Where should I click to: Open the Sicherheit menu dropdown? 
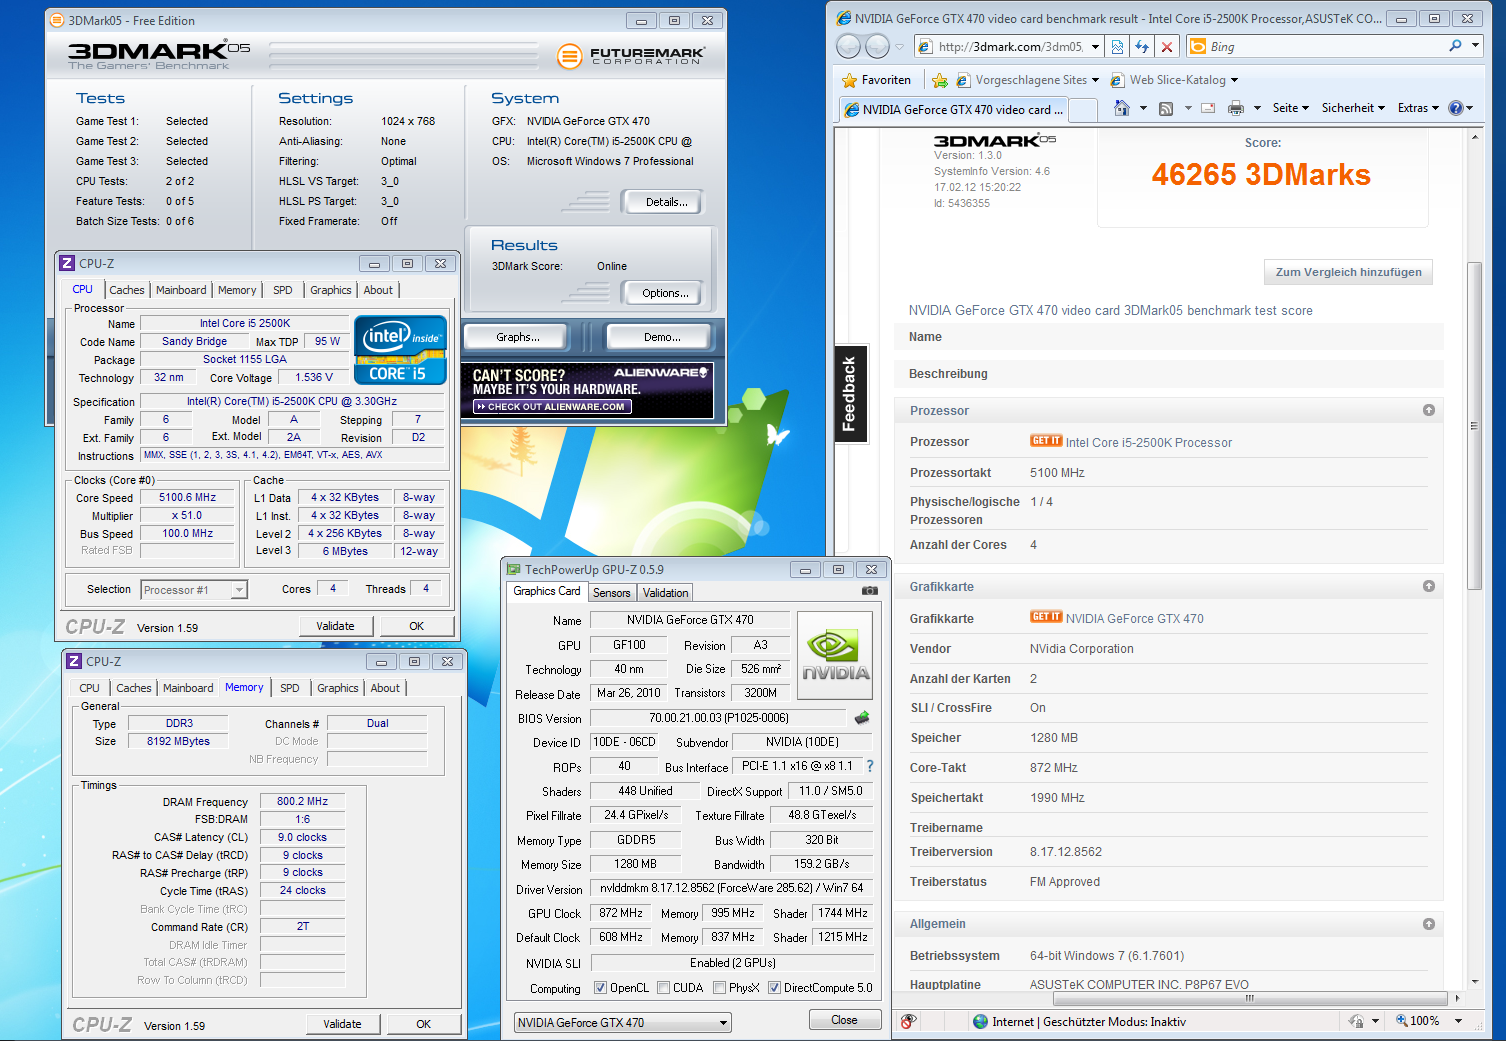(1353, 108)
